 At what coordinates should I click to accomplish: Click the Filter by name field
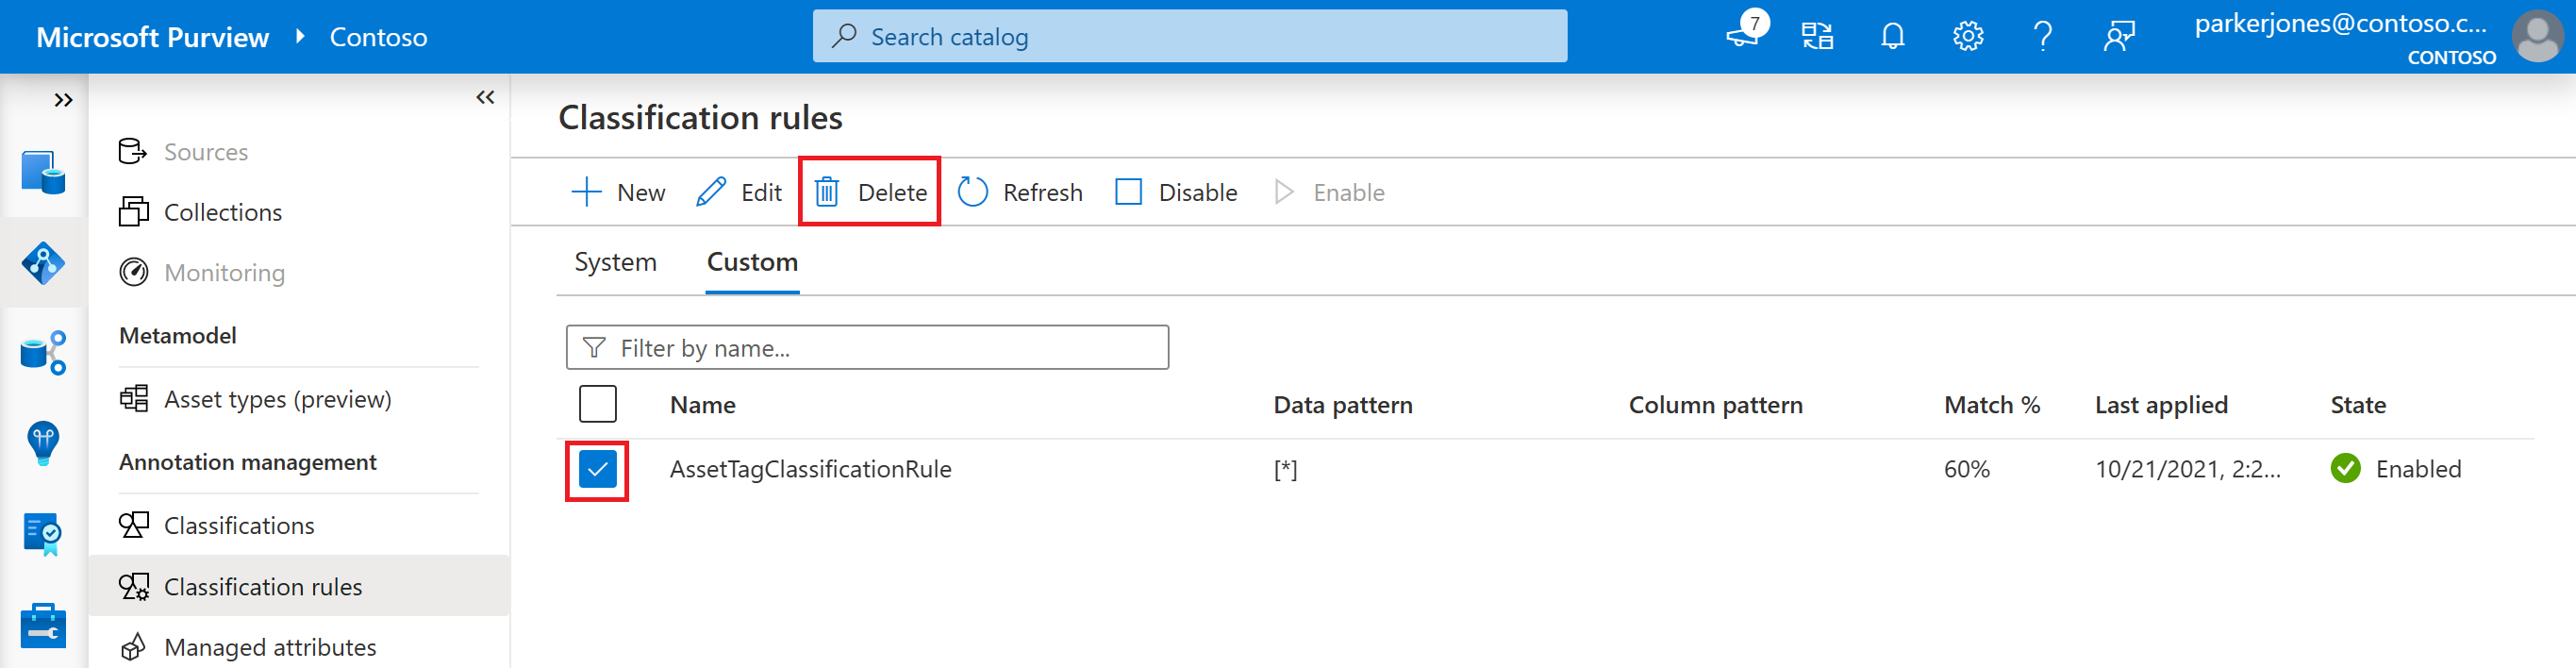point(867,348)
